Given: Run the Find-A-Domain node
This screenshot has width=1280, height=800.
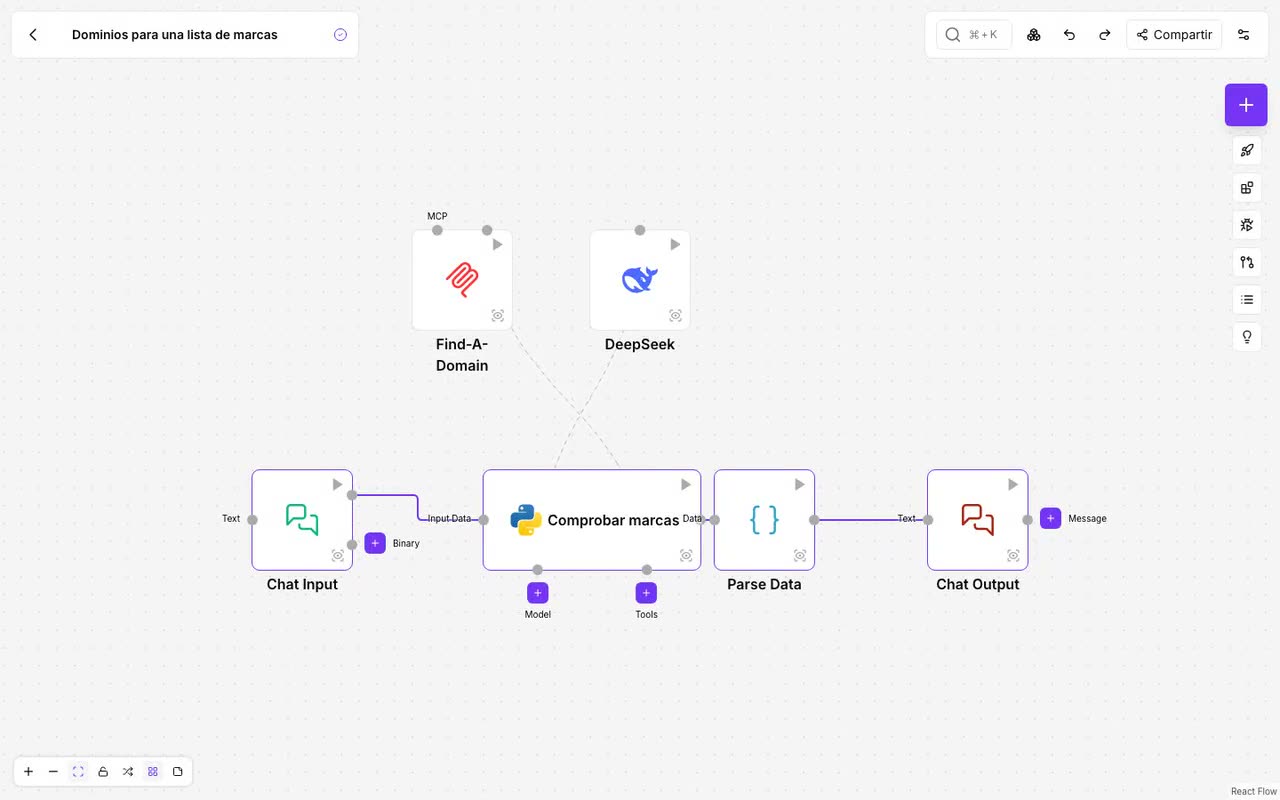Looking at the screenshot, I should (x=497, y=245).
